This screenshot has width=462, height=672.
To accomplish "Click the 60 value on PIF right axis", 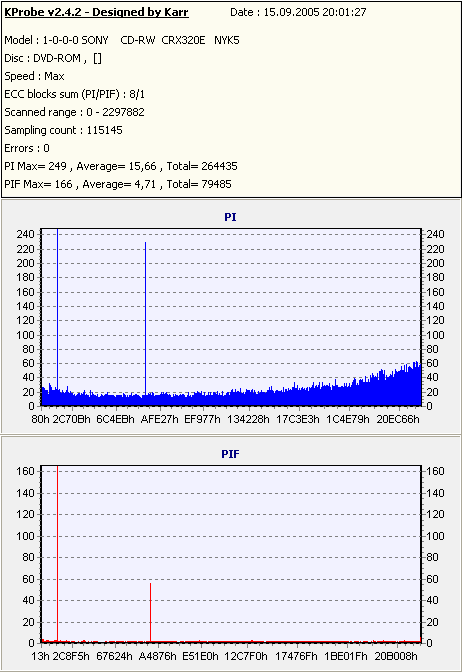I will pyautogui.click(x=432, y=579).
